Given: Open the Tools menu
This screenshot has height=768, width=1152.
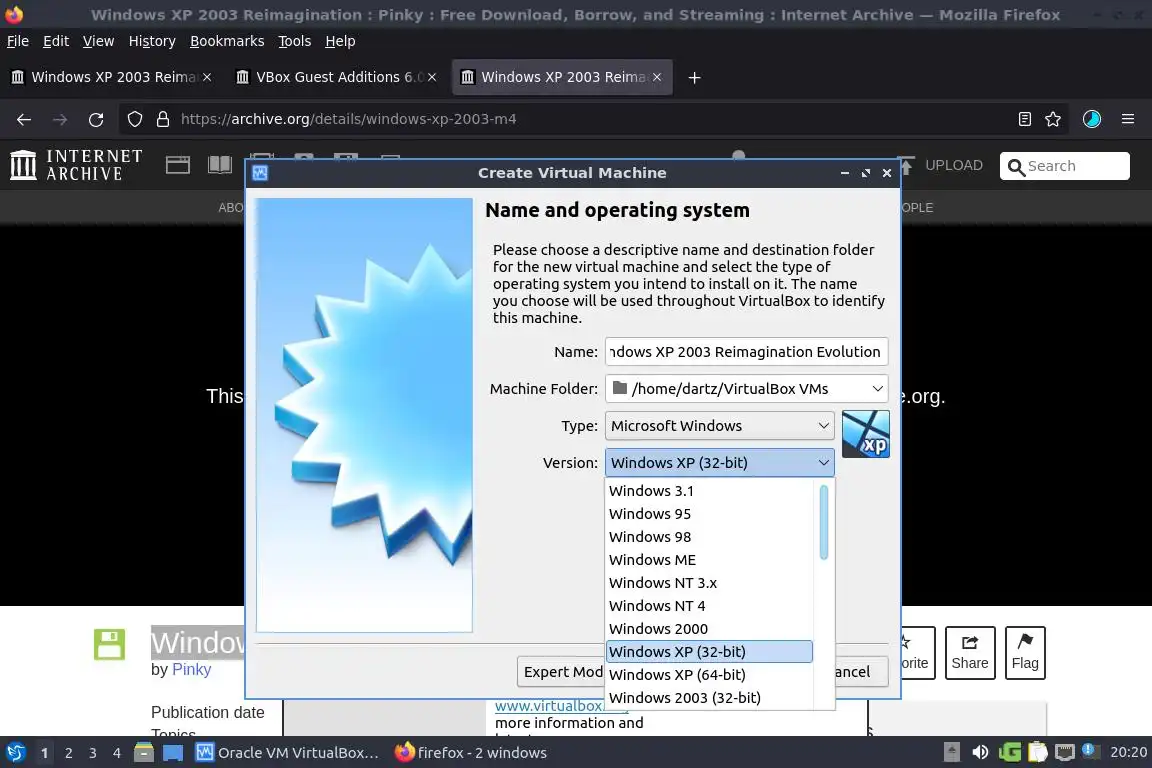Looking at the screenshot, I should [x=295, y=41].
